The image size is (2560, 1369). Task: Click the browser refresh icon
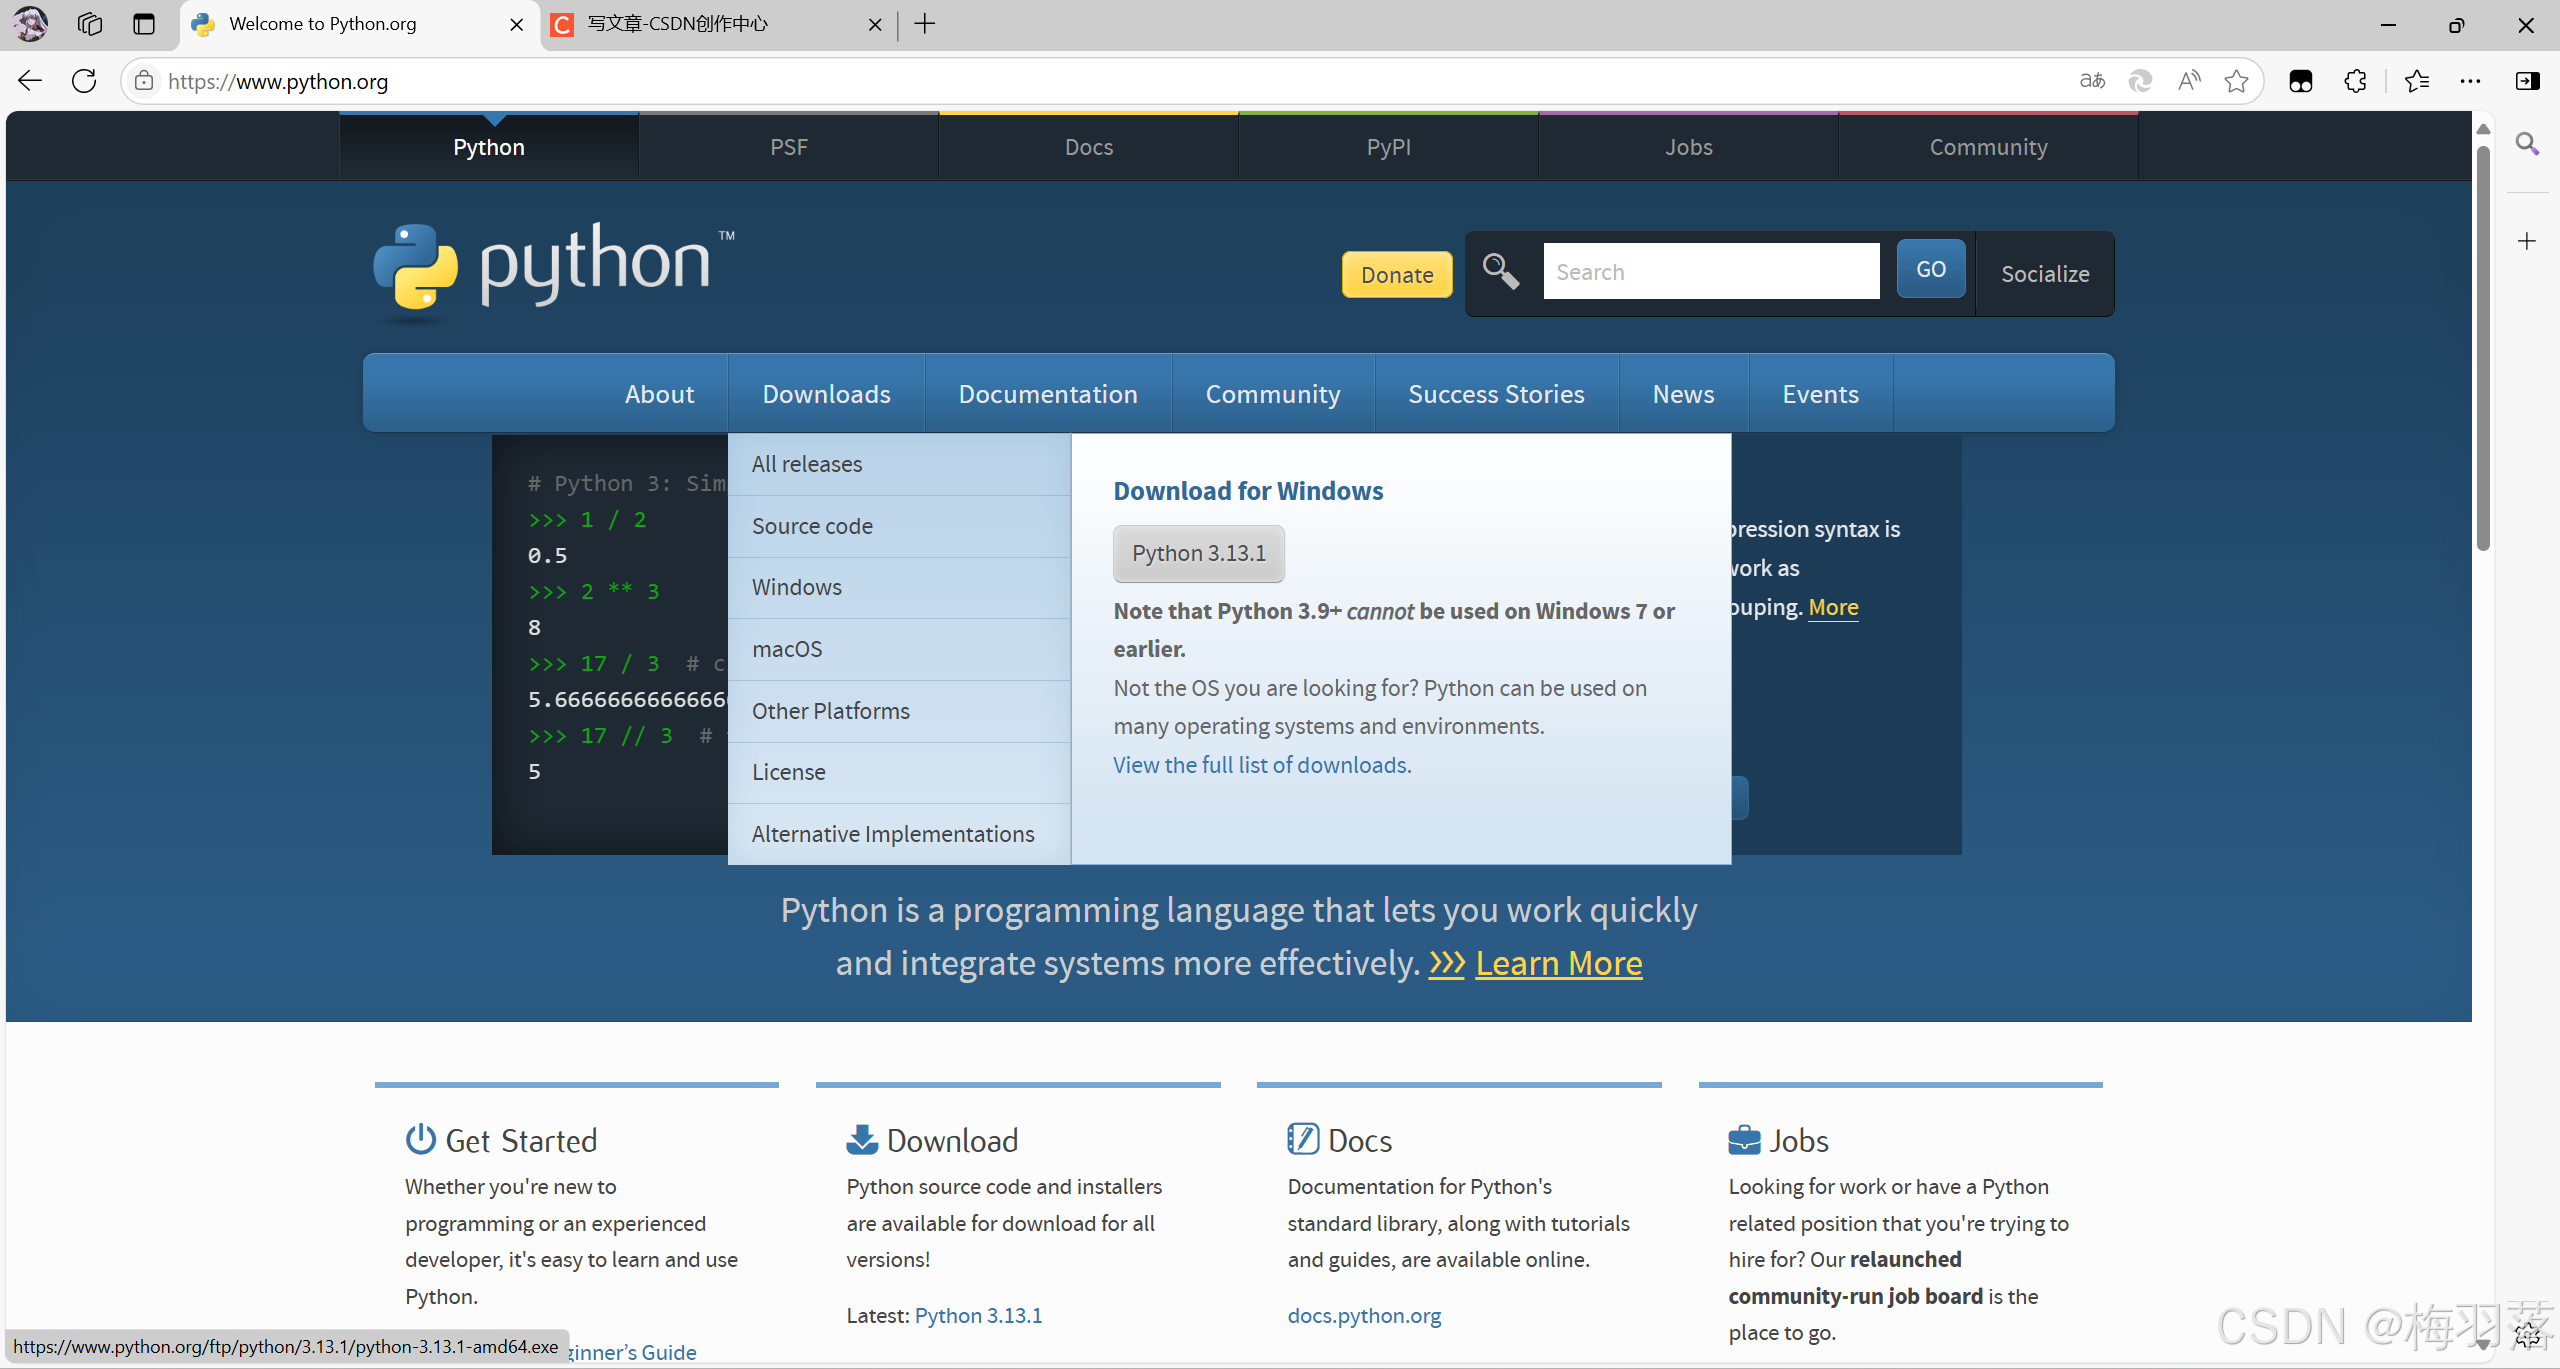coord(85,81)
